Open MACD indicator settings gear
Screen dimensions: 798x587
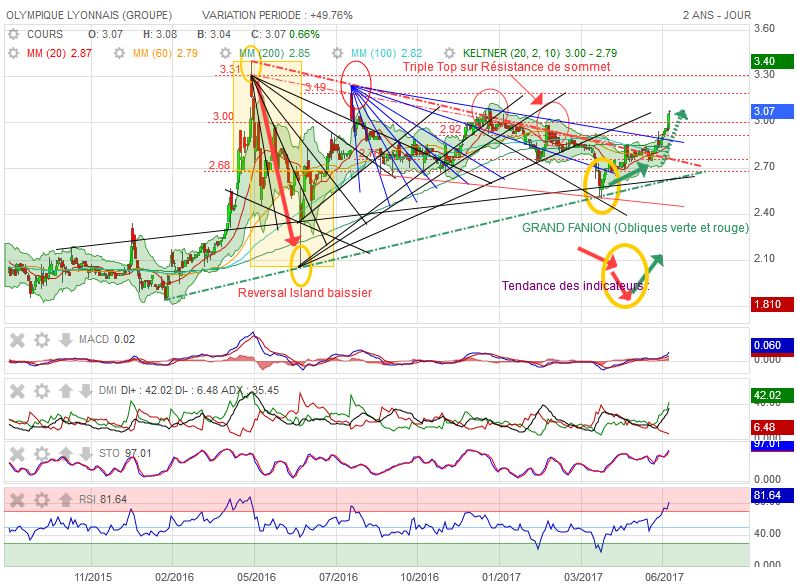42,340
